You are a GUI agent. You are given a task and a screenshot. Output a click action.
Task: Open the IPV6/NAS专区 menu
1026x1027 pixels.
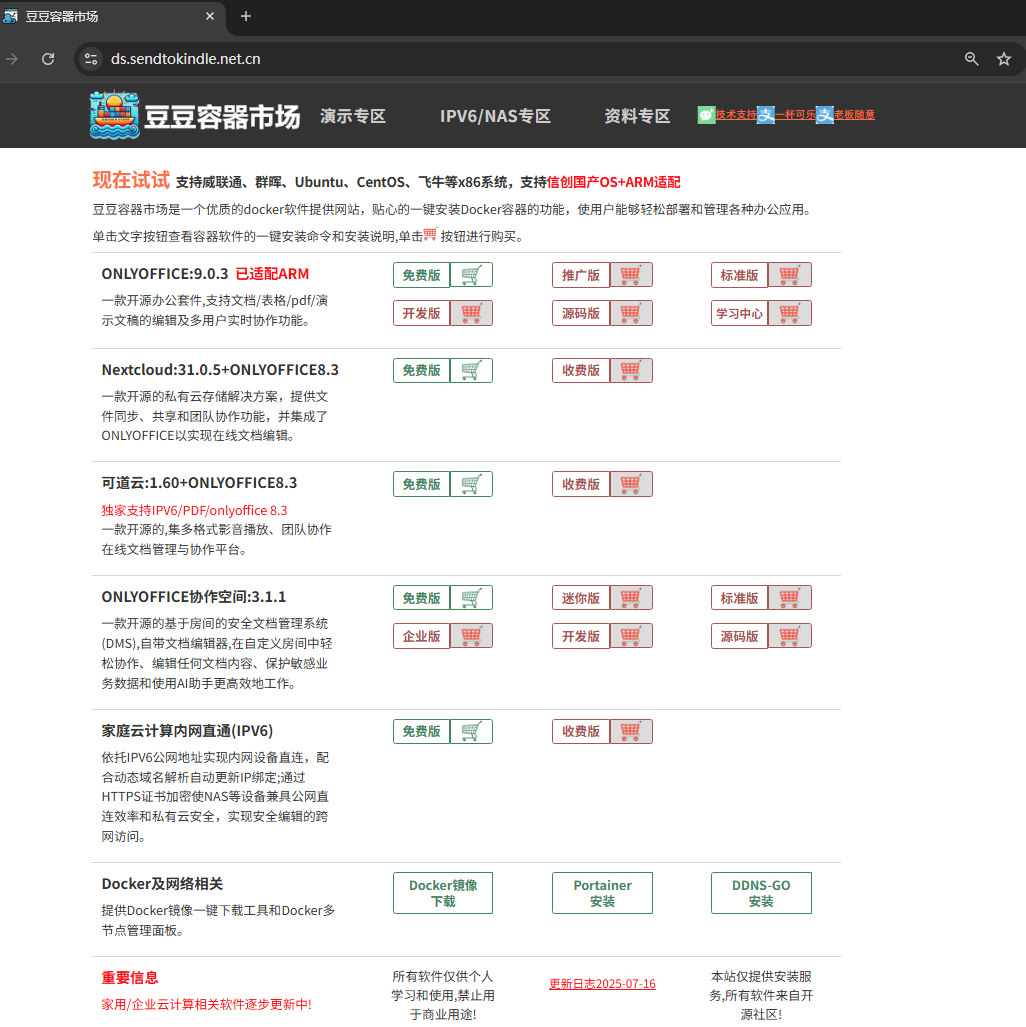point(495,116)
